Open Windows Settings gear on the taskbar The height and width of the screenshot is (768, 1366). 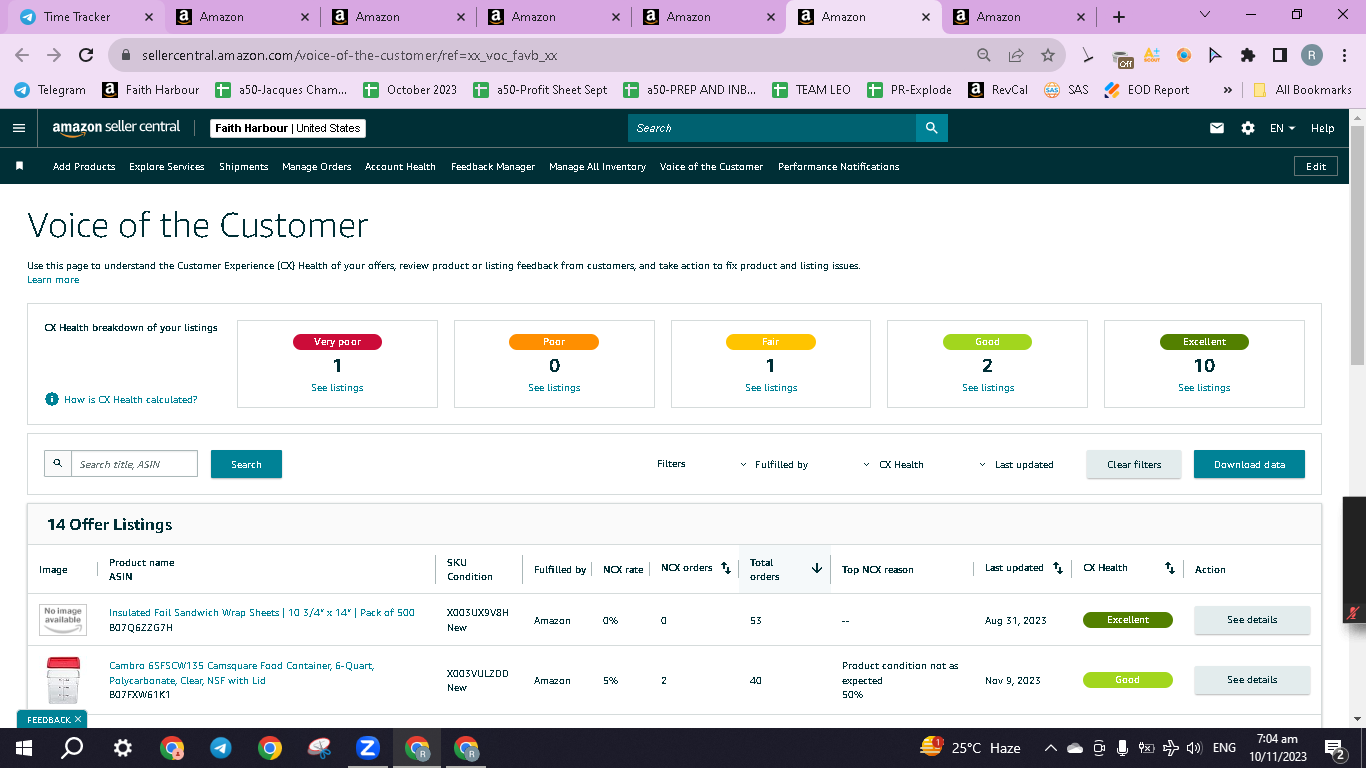[123, 748]
